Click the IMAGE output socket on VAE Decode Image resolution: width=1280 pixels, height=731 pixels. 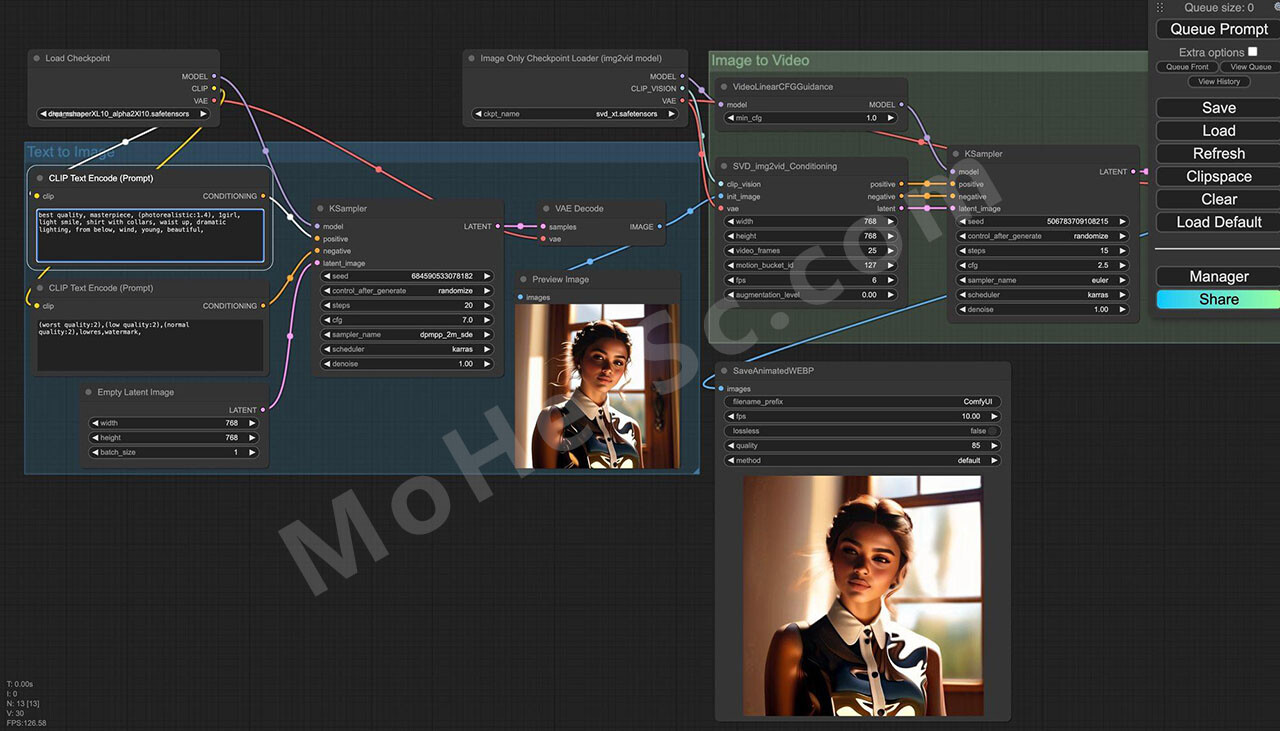660,227
